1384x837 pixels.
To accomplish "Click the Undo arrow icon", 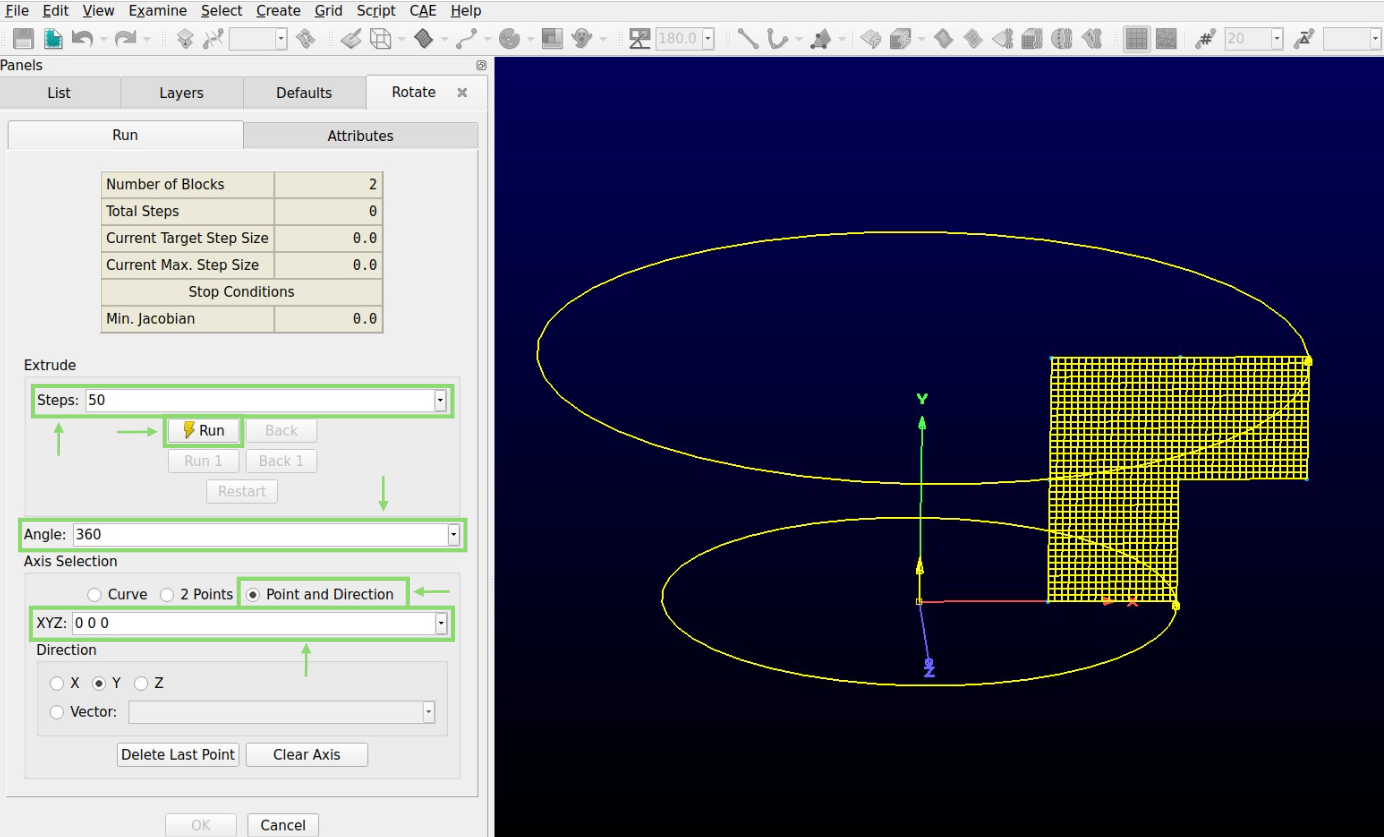I will coord(82,39).
